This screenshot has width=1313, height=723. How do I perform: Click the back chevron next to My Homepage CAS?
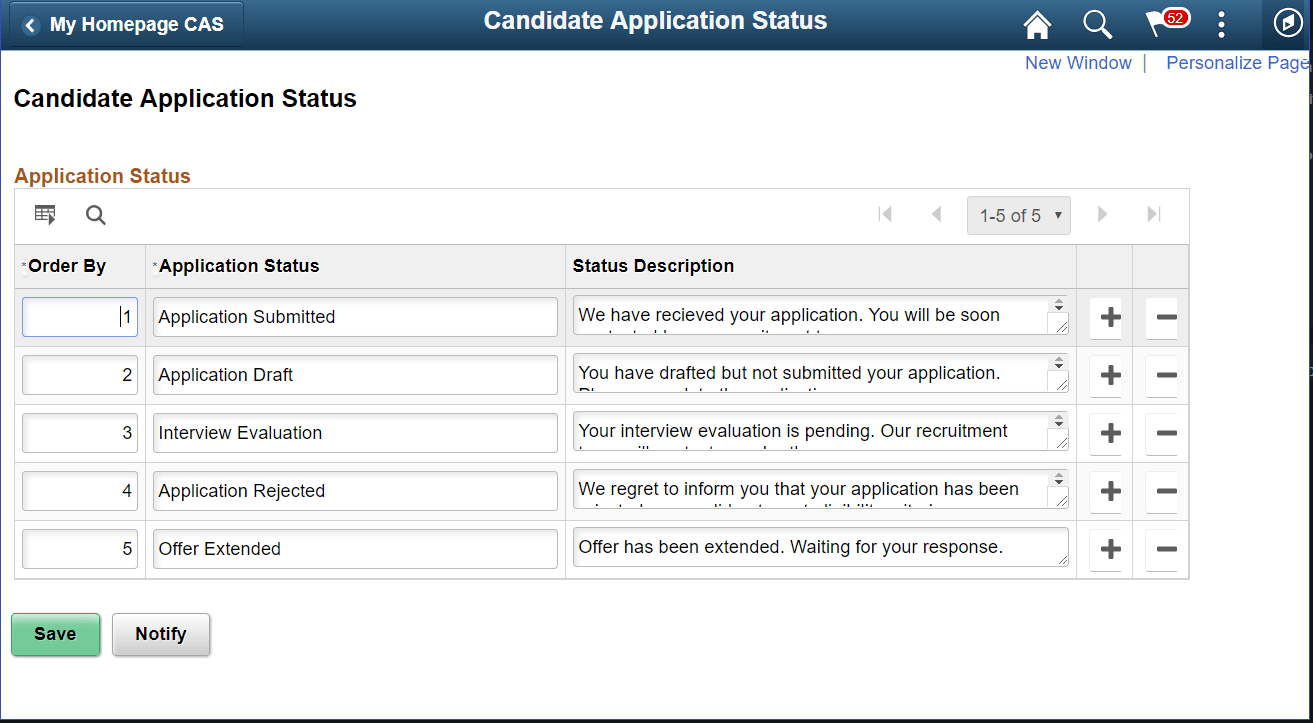click(31, 24)
